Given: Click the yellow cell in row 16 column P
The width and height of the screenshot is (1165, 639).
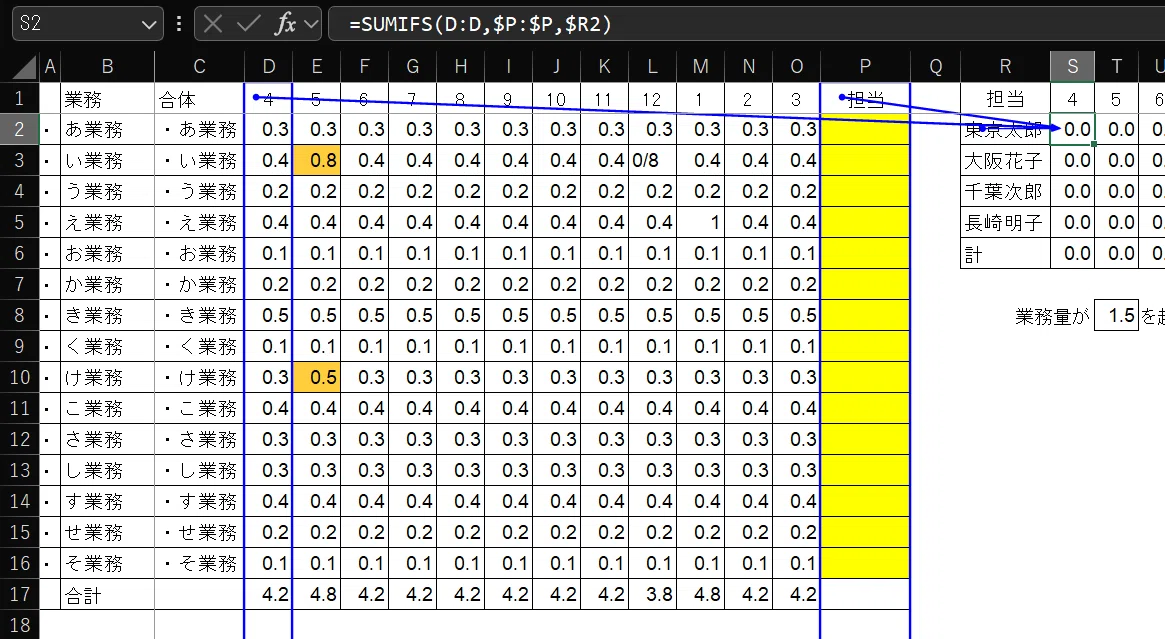Looking at the screenshot, I should point(865,563).
